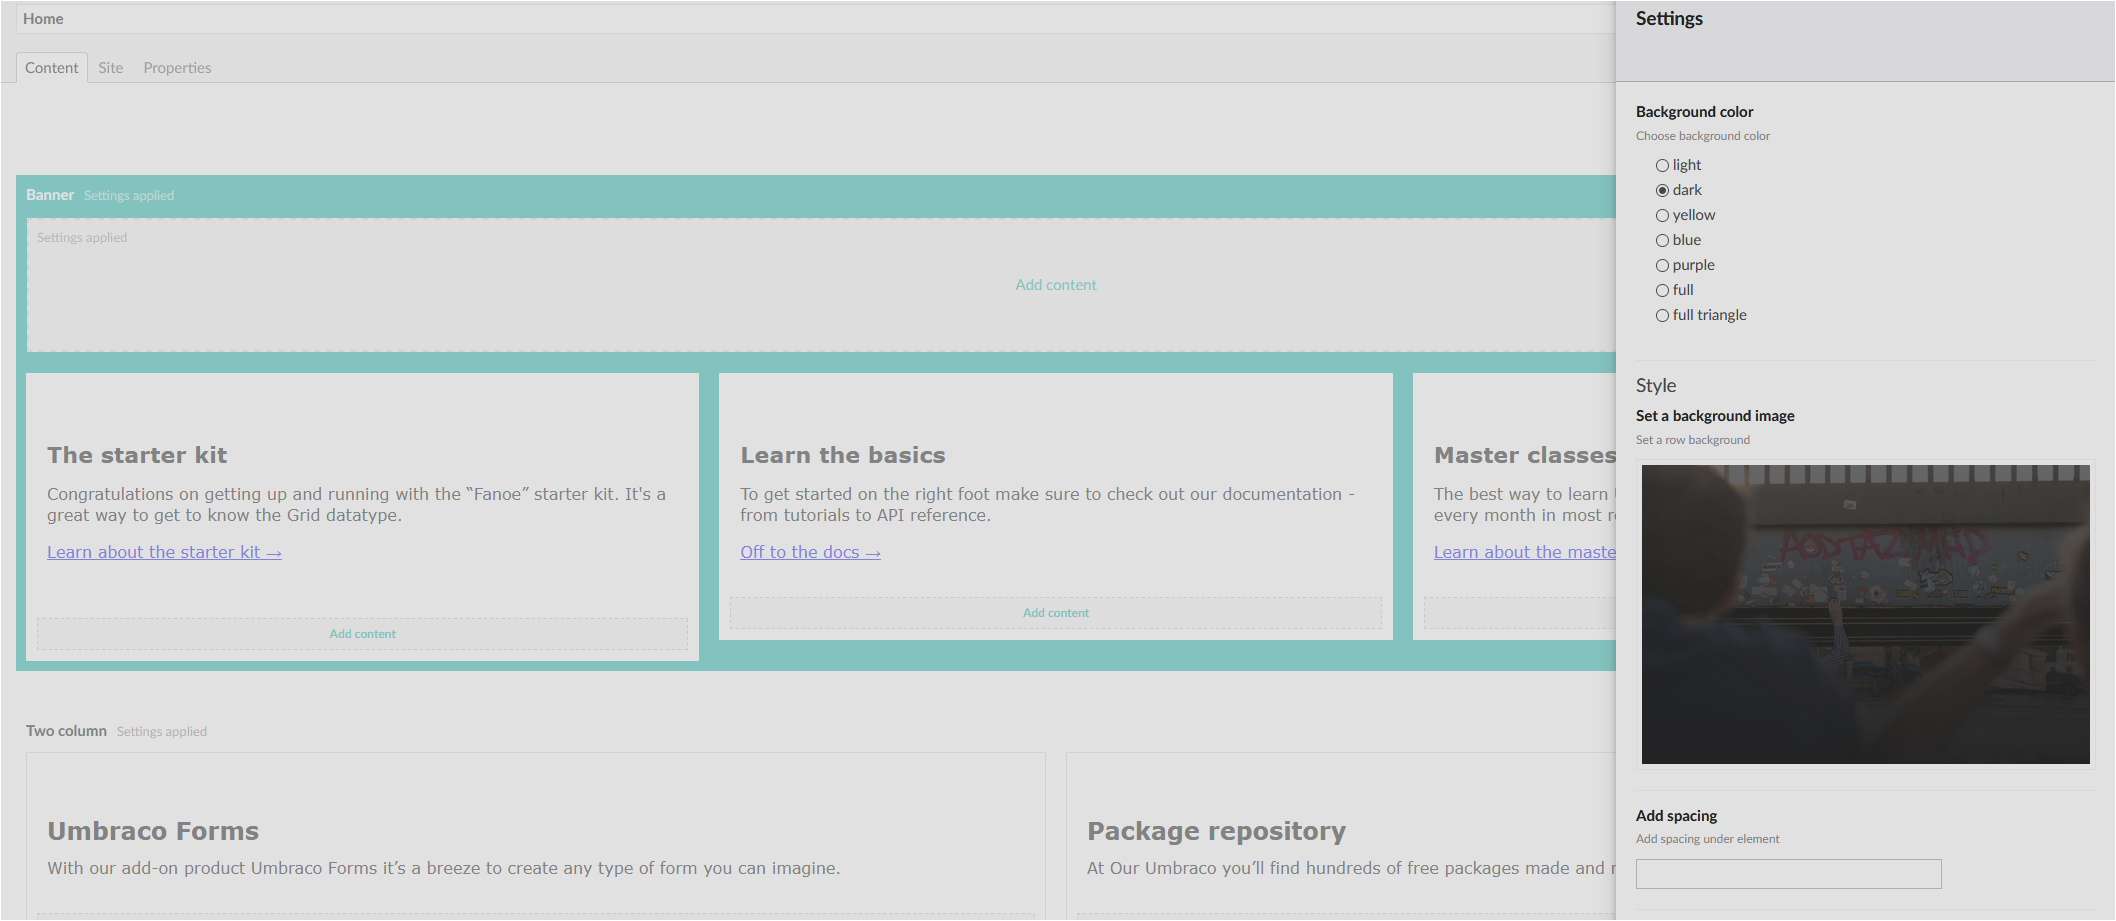This screenshot has width=2116, height=921.
Task: Open Learn about the starter kit link
Action: pyautogui.click(x=164, y=552)
